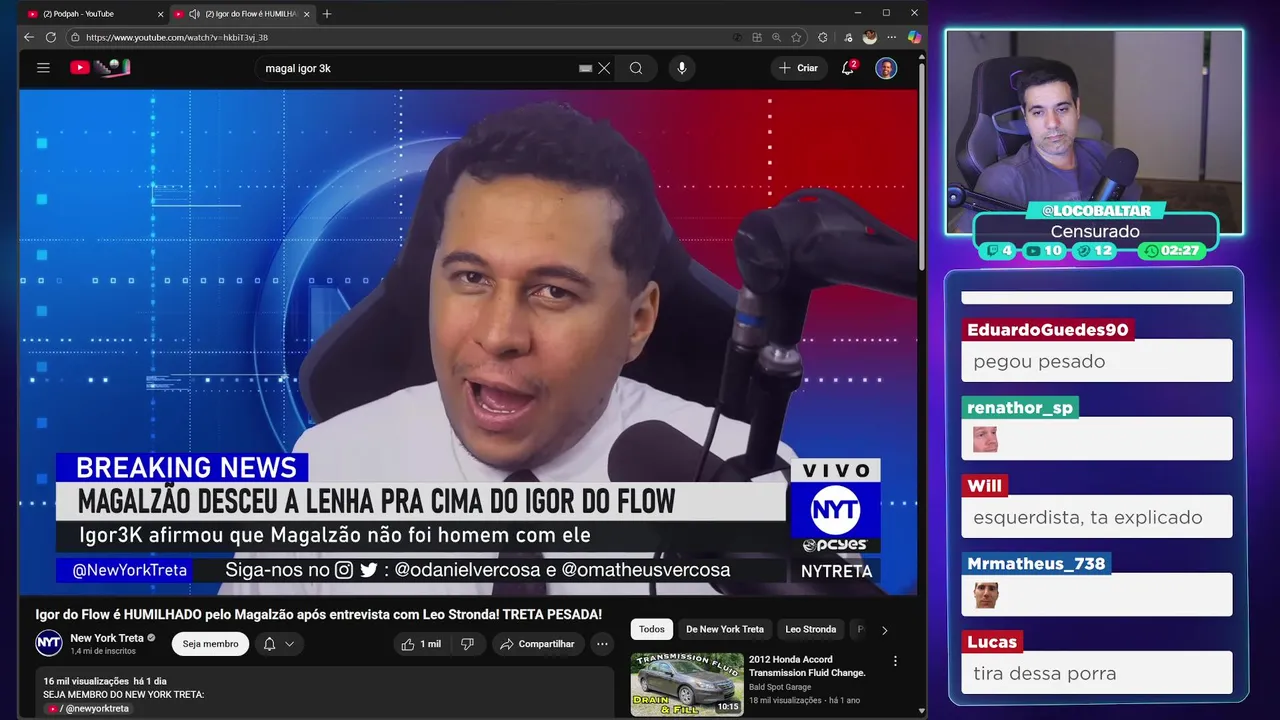The height and width of the screenshot is (720, 1280).
Task: Click the chat username Lucas
Action: pos(992,642)
